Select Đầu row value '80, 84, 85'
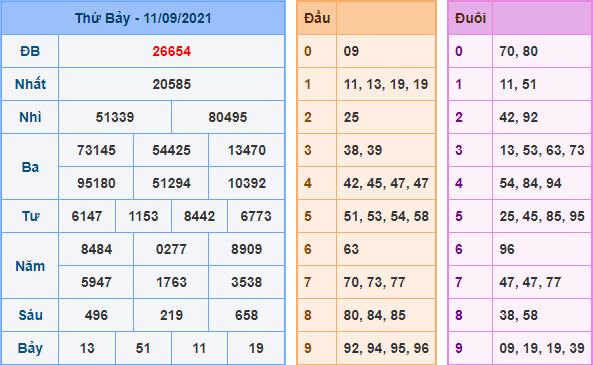Viewport: 593px width, 365px height. [374, 315]
